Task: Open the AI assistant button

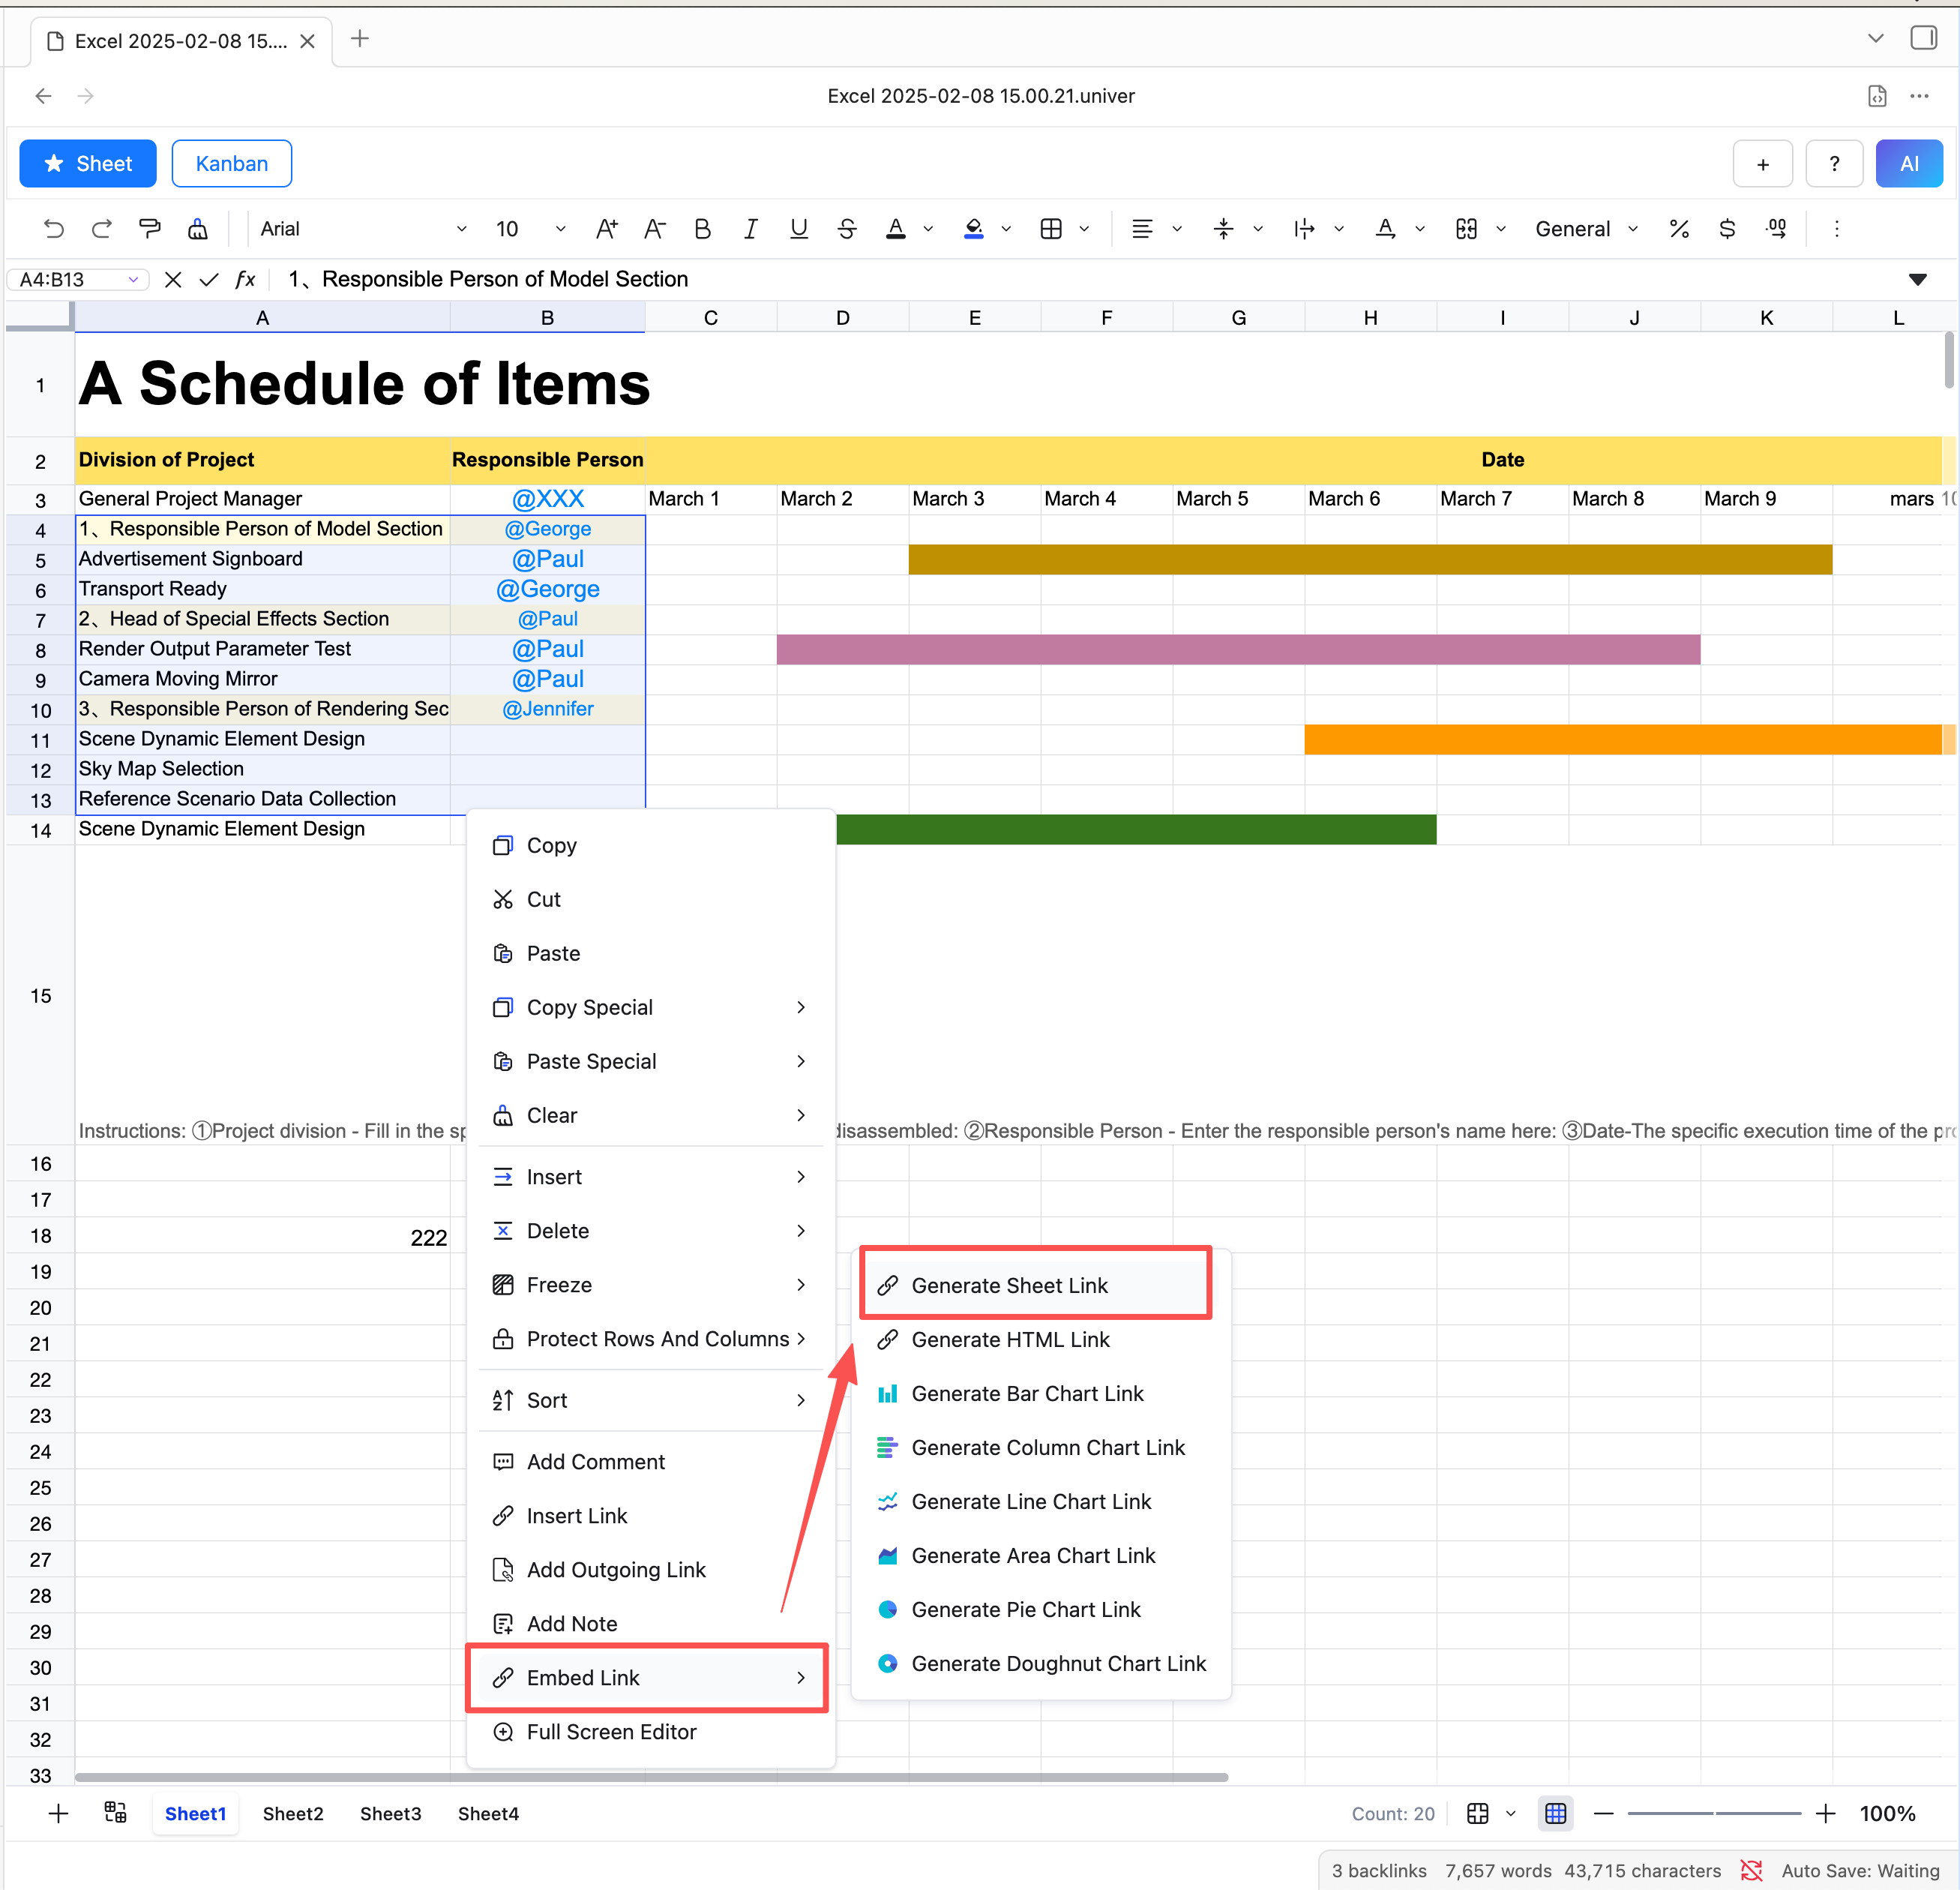Action: pyautogui.click(x=1908, y=164)
